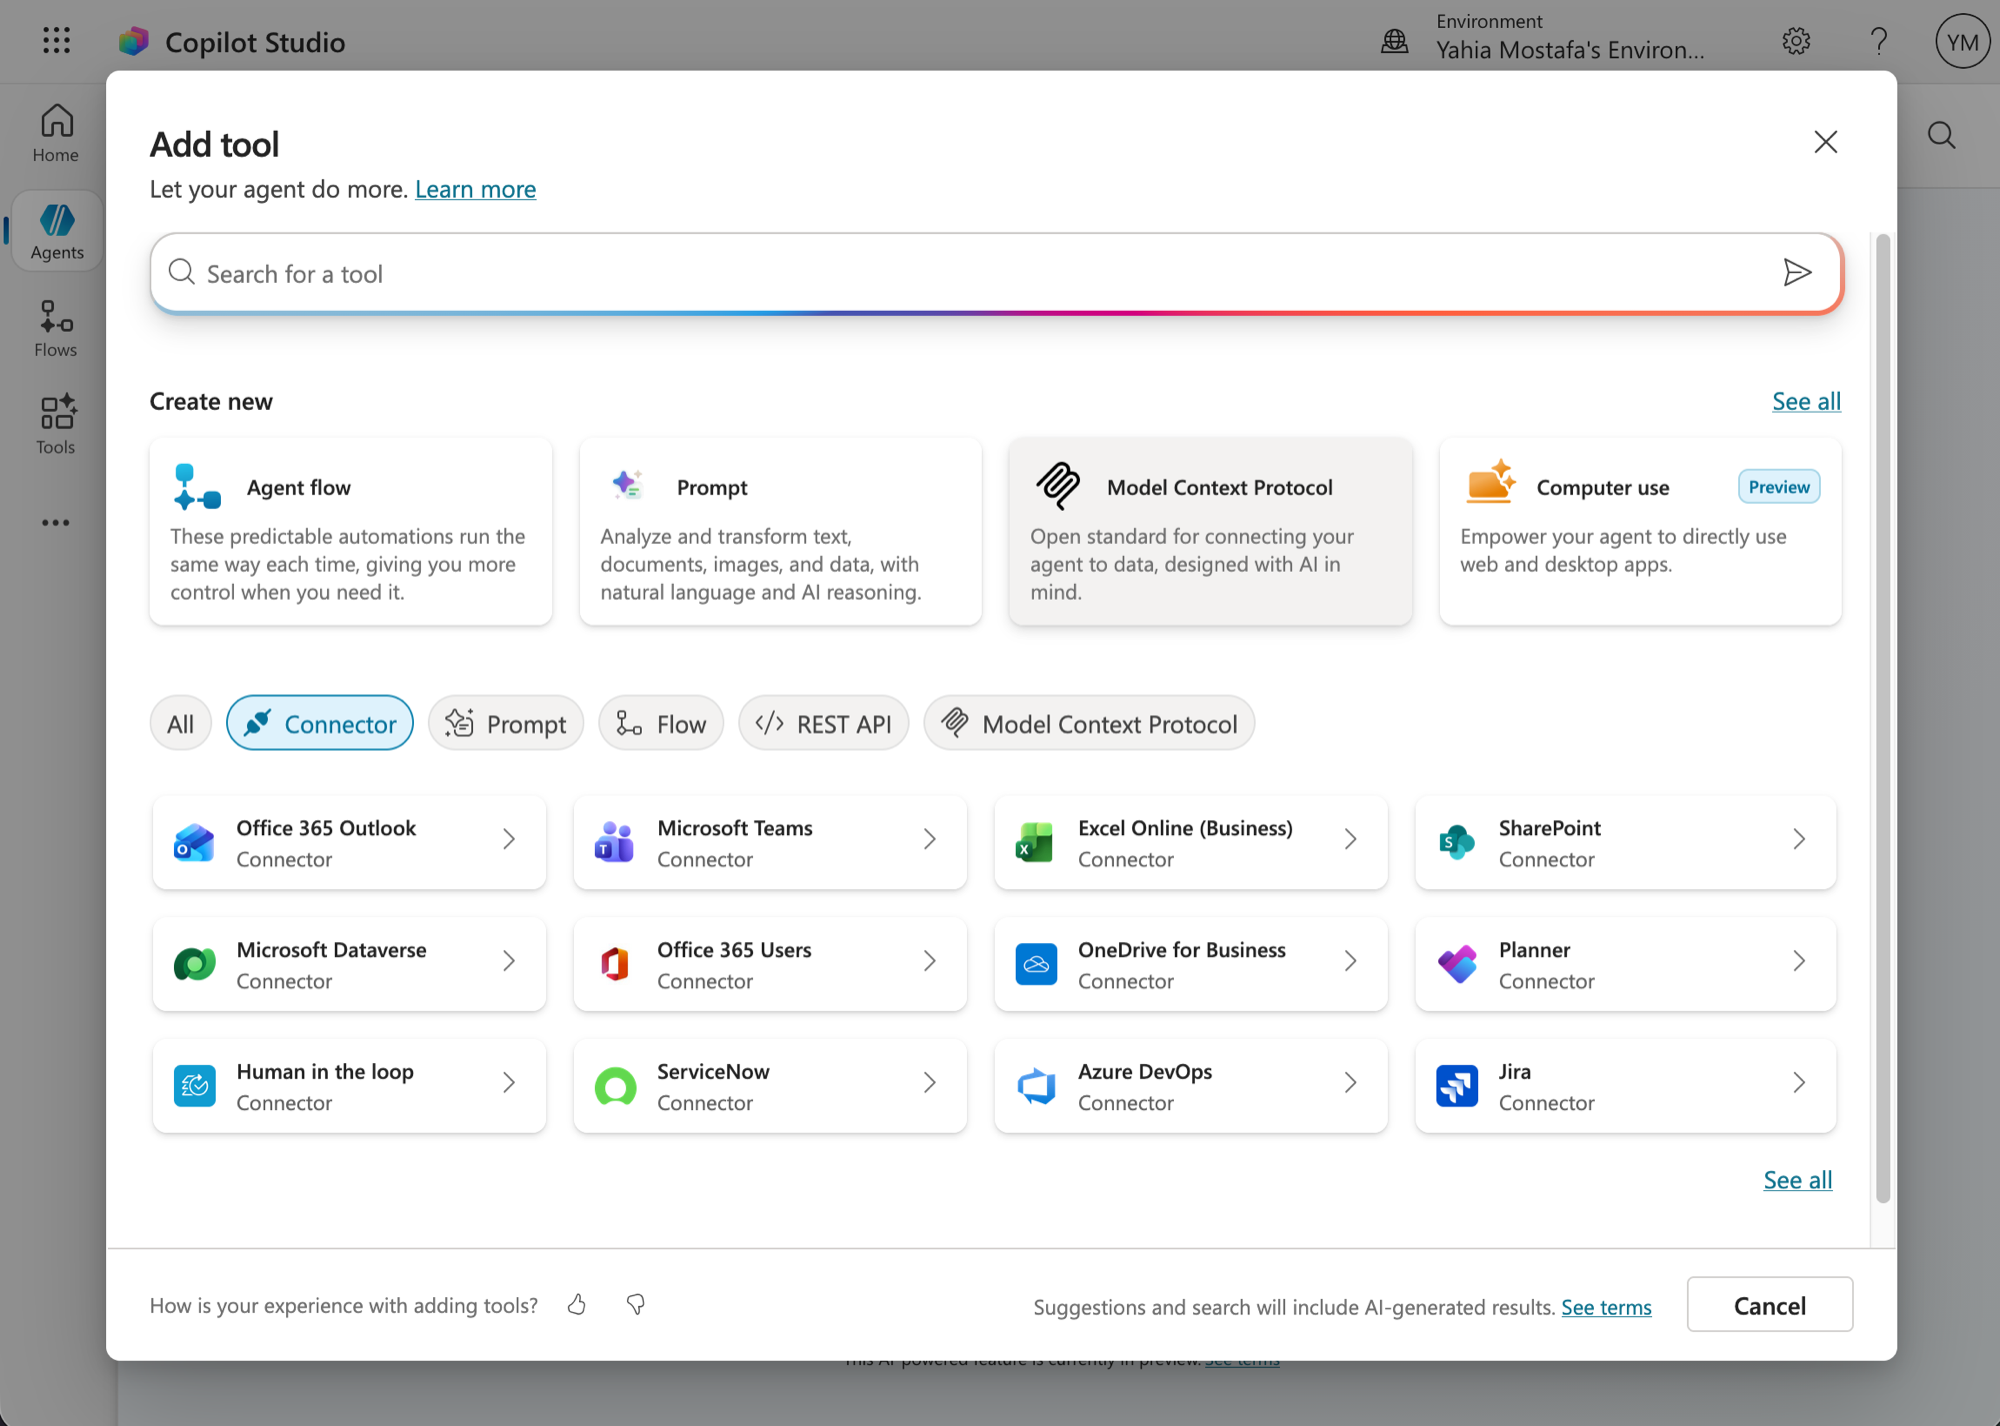The height and width of the screenshot is (1426, 2000).
Task: Click See all next to Create new
Action: pos(1806,401)
